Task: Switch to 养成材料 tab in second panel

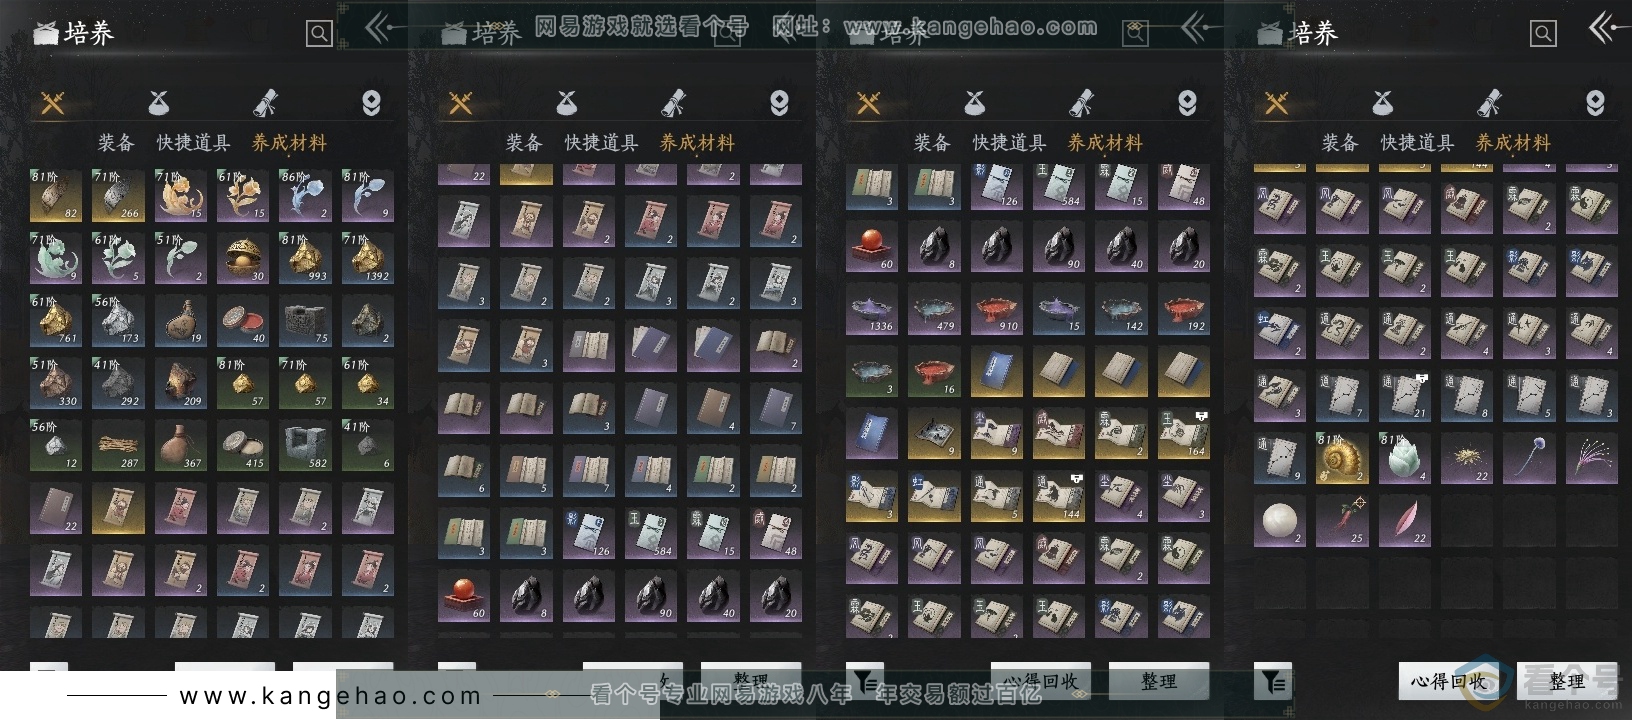Action: [697, 143]
